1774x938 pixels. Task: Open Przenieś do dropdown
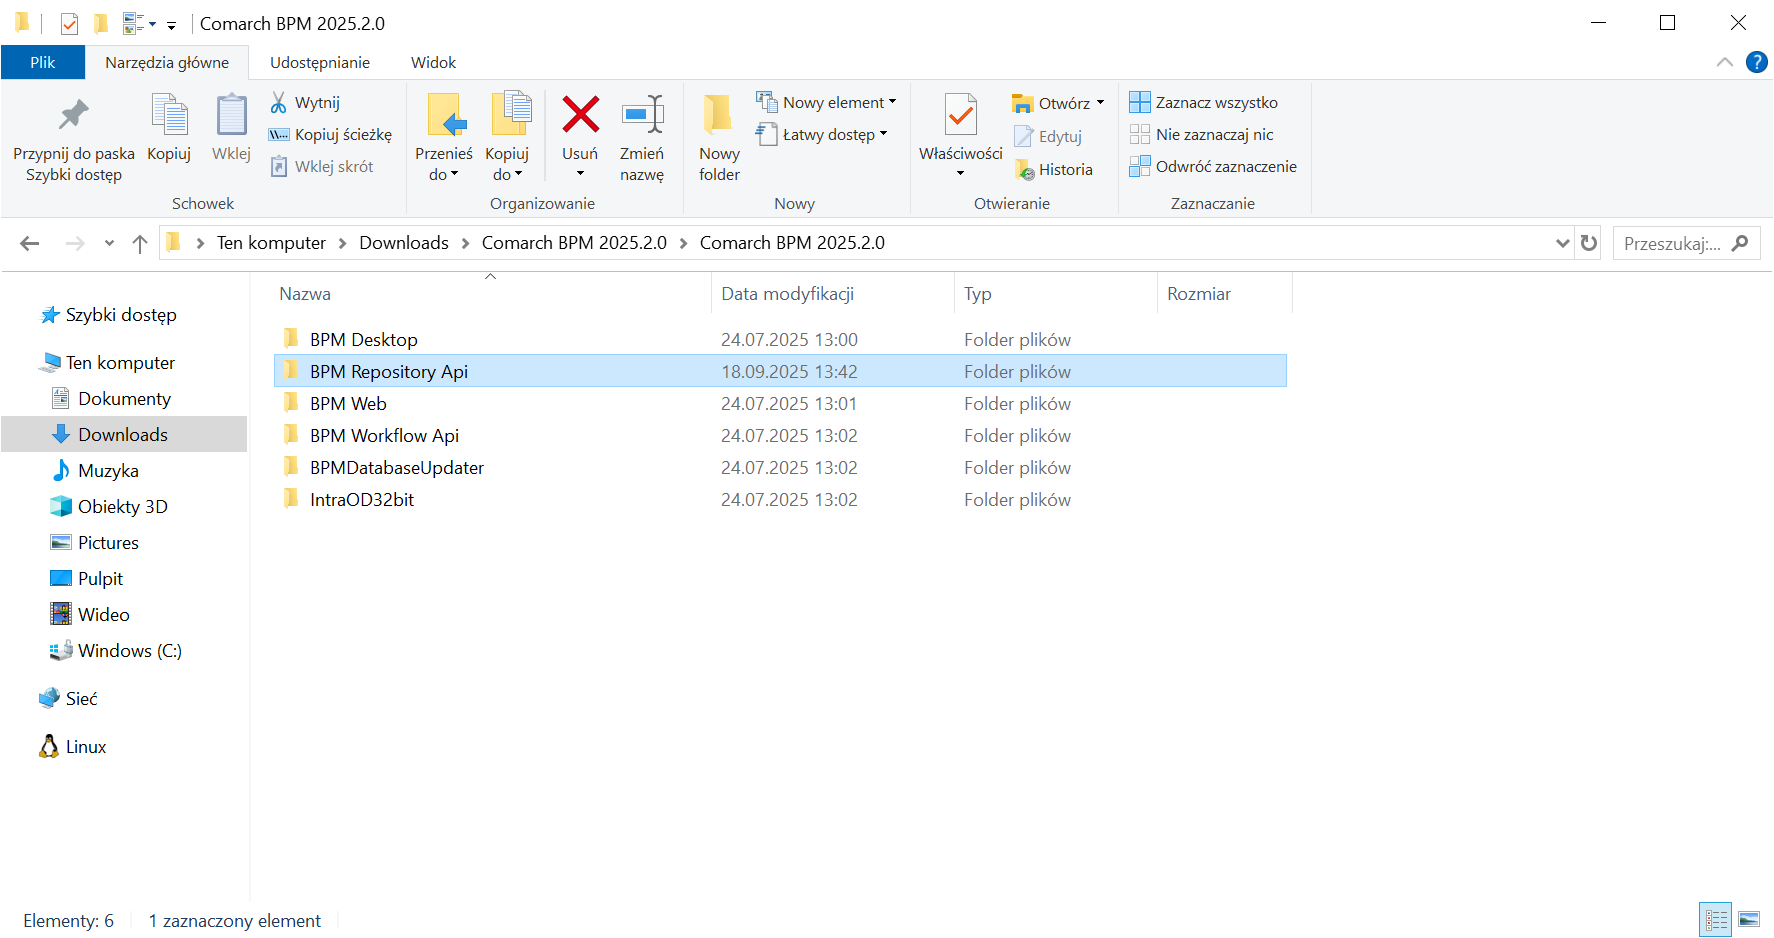444,138
